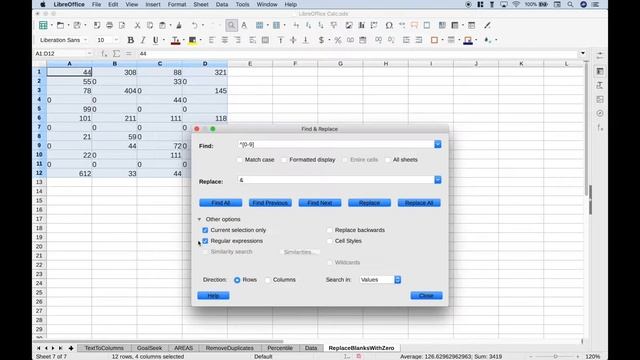Click the Close button in dialog

[427, 296]
